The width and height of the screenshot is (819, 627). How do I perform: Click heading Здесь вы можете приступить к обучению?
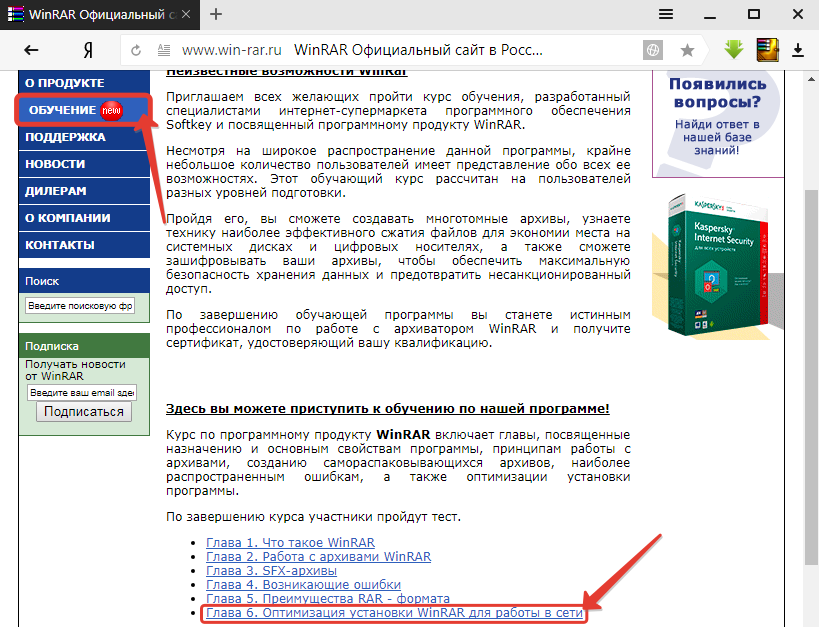[x=388, y=409]
